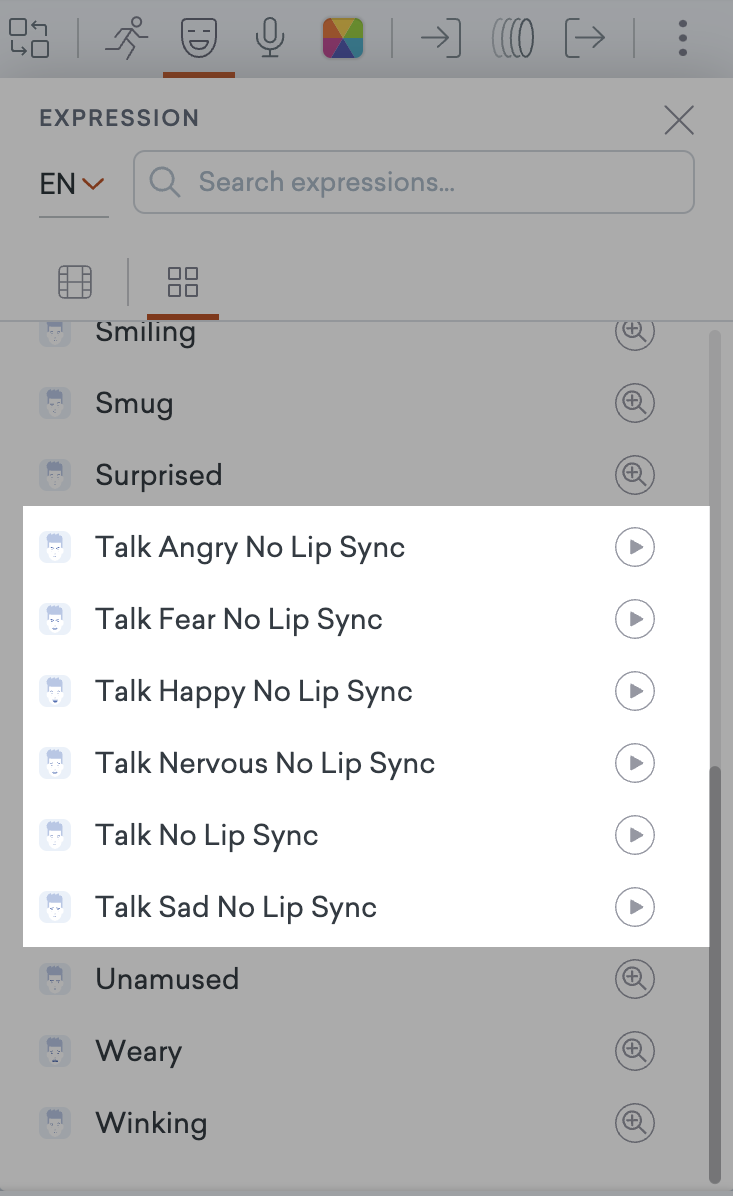Close the Expression panel
The width and height of the screenshot is (733, 1196).
pyautogui.click(x=679, y=121)
